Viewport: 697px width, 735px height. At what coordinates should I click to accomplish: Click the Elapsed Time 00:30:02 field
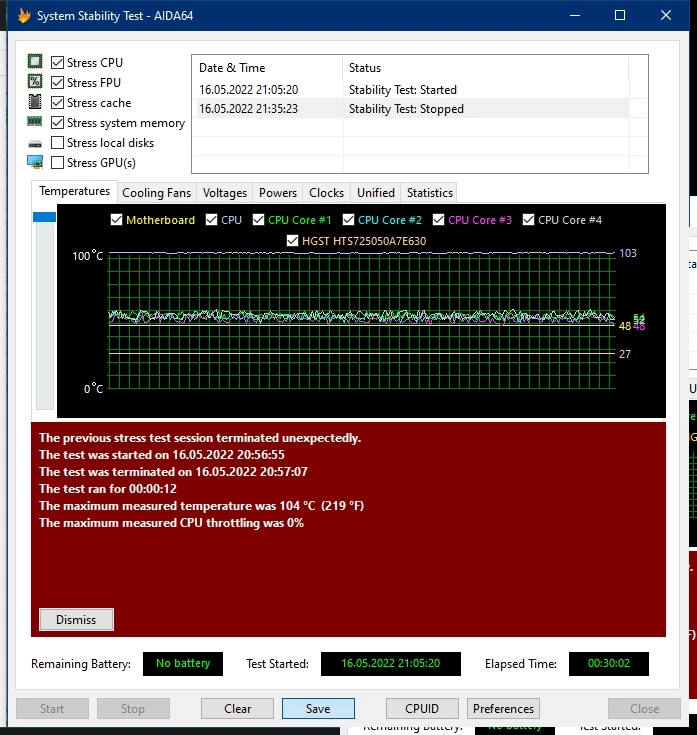(x=608, y=663)
